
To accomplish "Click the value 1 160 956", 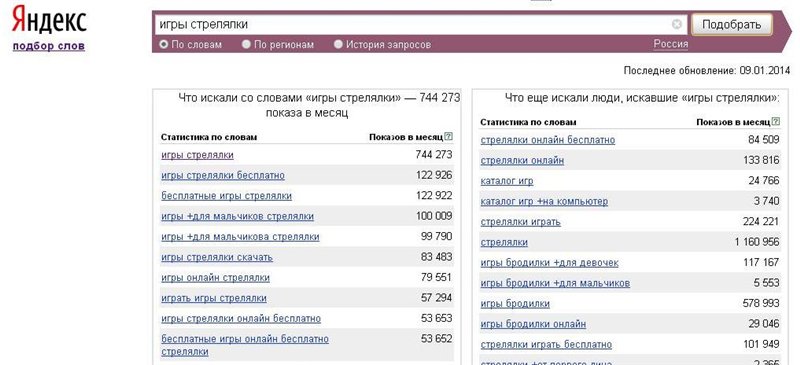I will click(x=757, y=241).
